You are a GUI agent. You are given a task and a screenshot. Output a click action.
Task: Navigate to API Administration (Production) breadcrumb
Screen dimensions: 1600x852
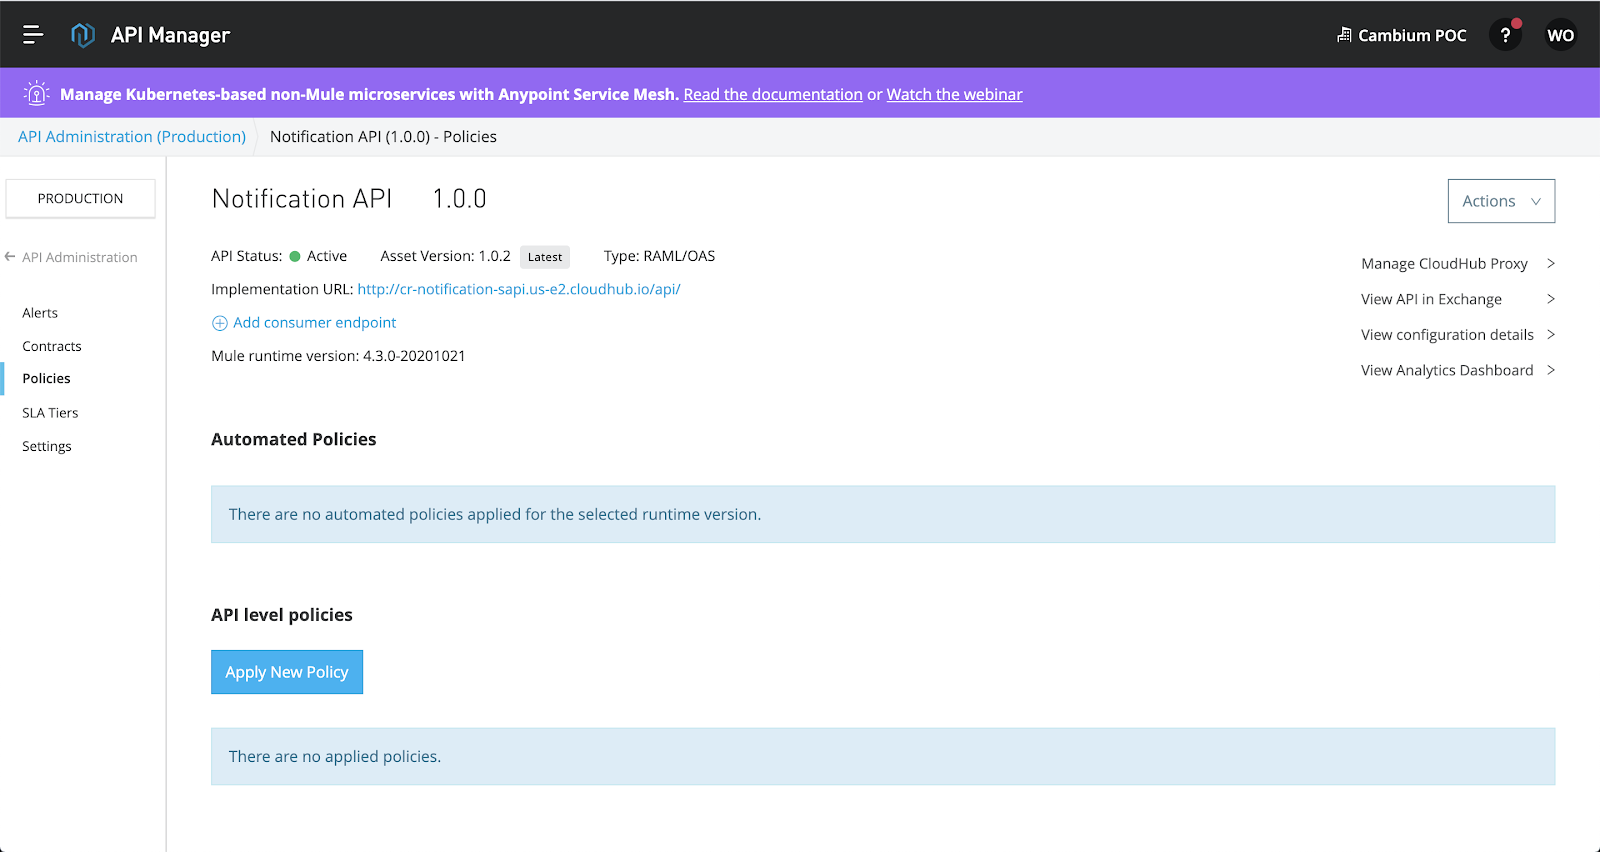click(x=132, y=137)
